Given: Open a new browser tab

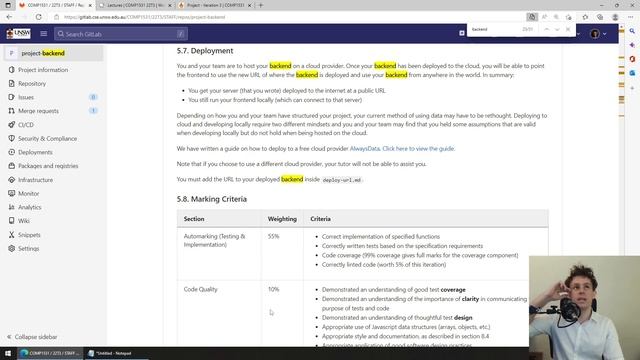Looking at the screenshot, I should tap(261, 5).
